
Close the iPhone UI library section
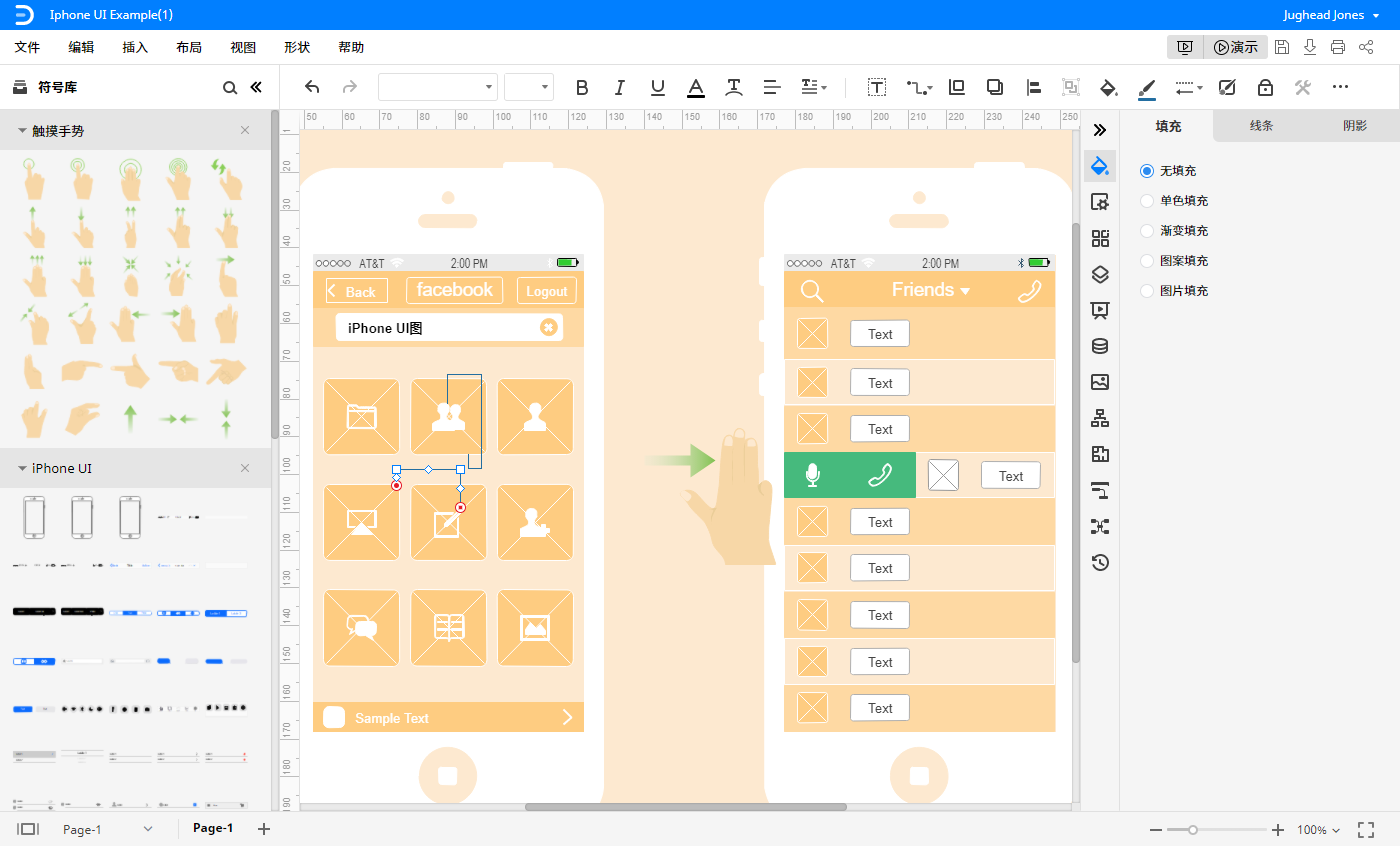coord(245,468)
